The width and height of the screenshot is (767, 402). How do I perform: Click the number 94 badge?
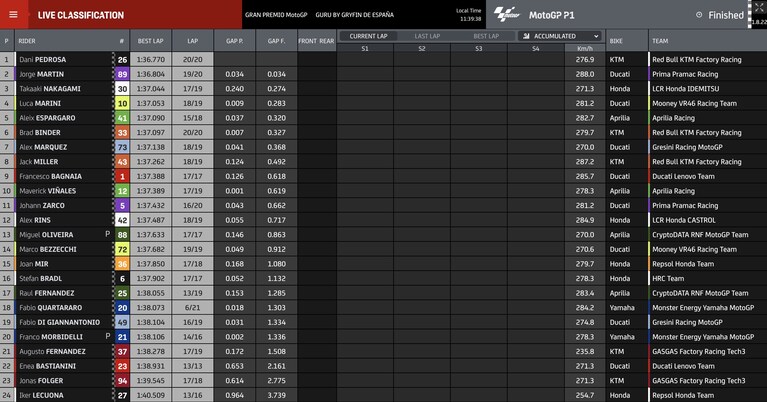coord(122,380)
